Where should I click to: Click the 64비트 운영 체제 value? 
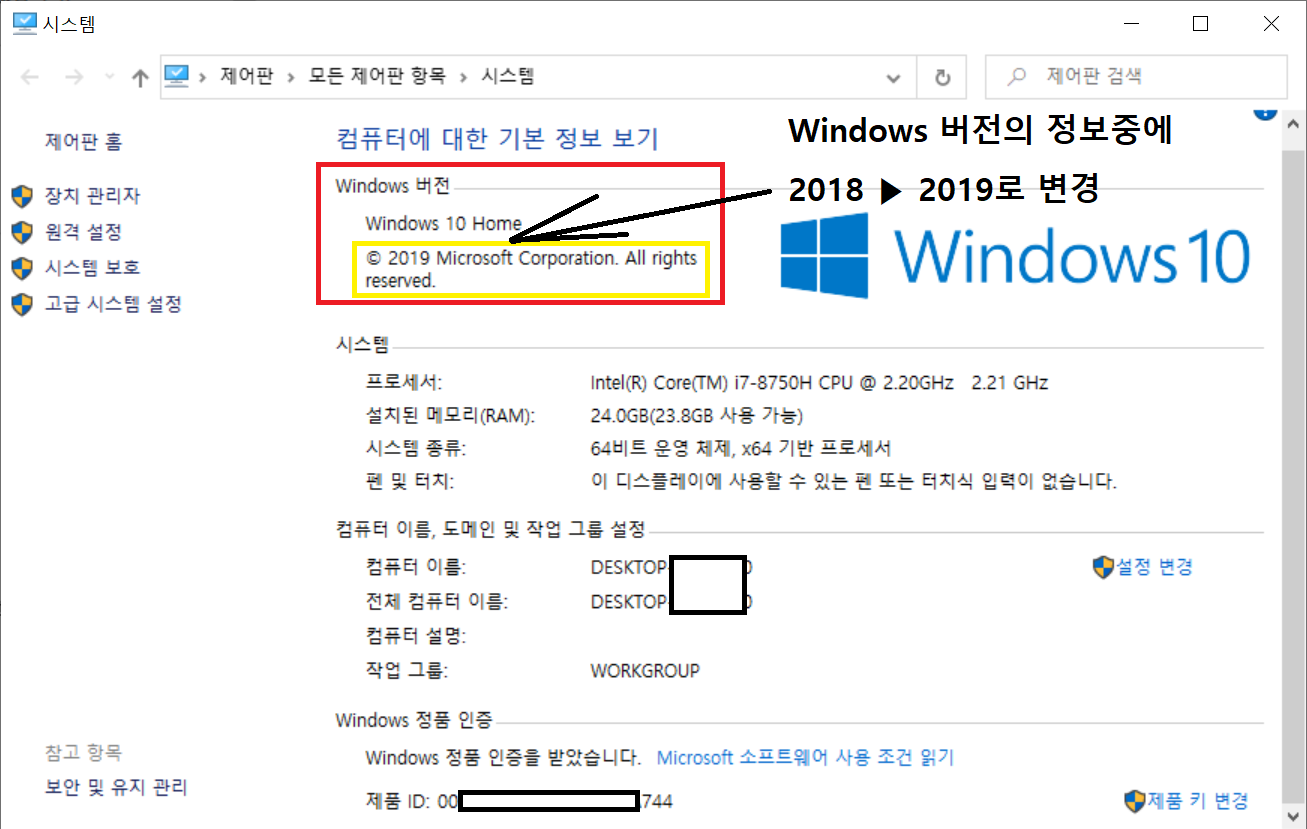(741, 448)
